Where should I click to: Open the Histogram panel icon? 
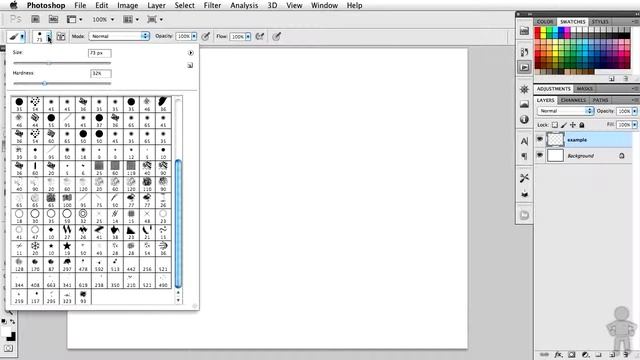coord(524,104)
